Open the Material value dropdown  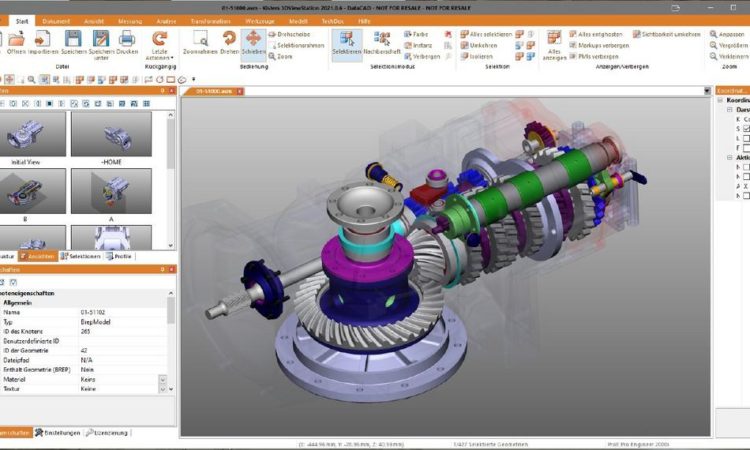[x=163, y=380]
